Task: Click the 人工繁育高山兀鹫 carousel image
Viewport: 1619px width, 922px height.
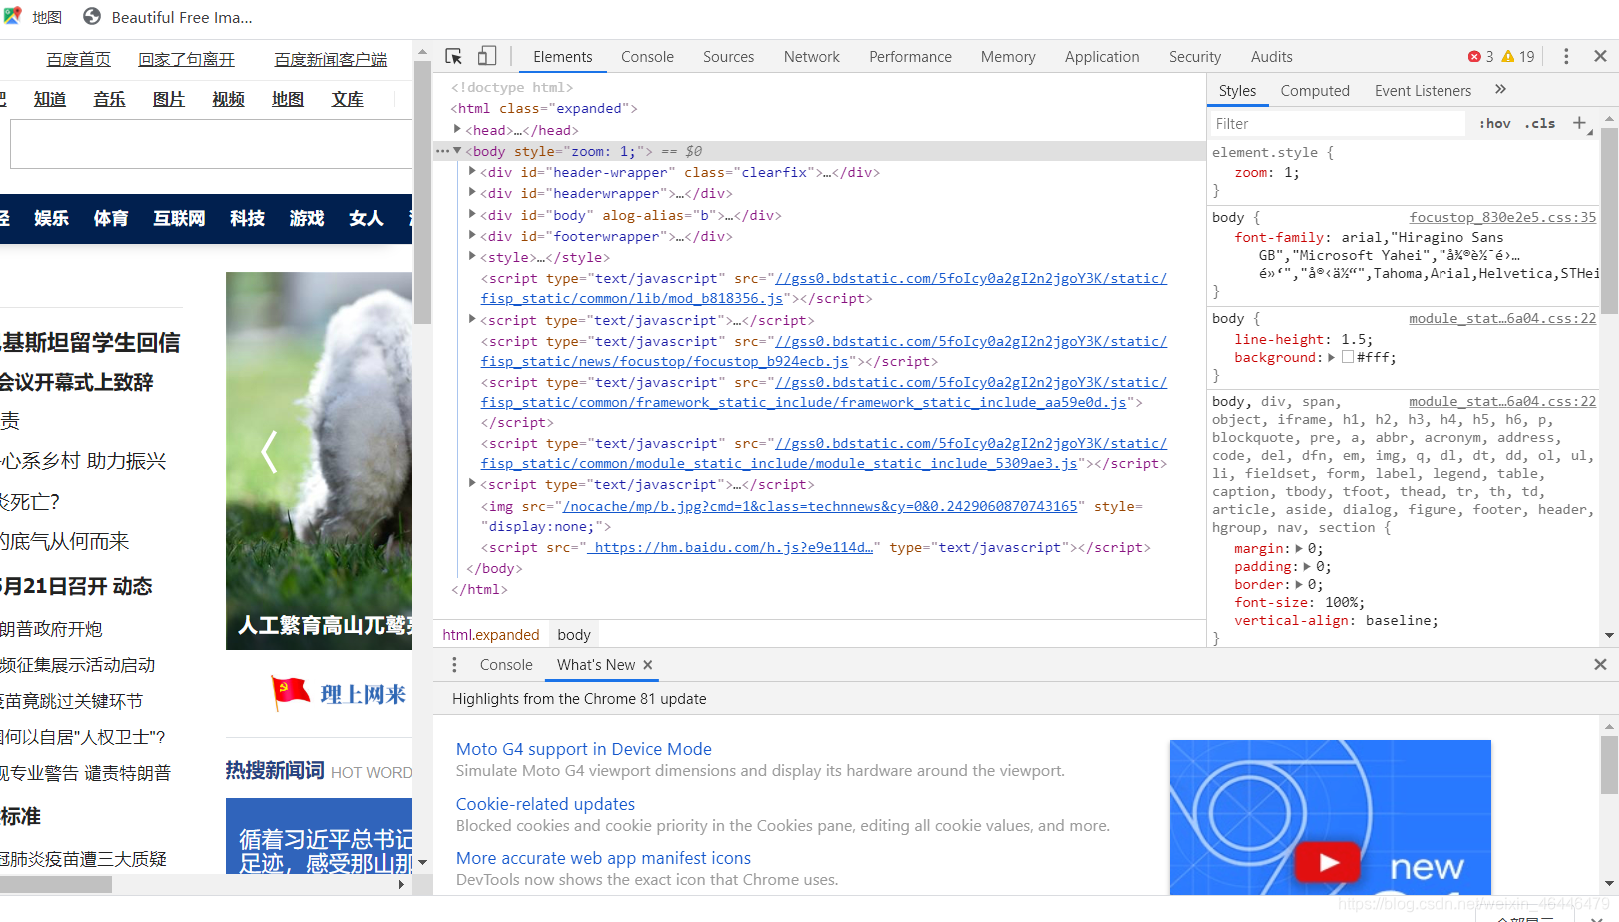Action: [319, 461]
